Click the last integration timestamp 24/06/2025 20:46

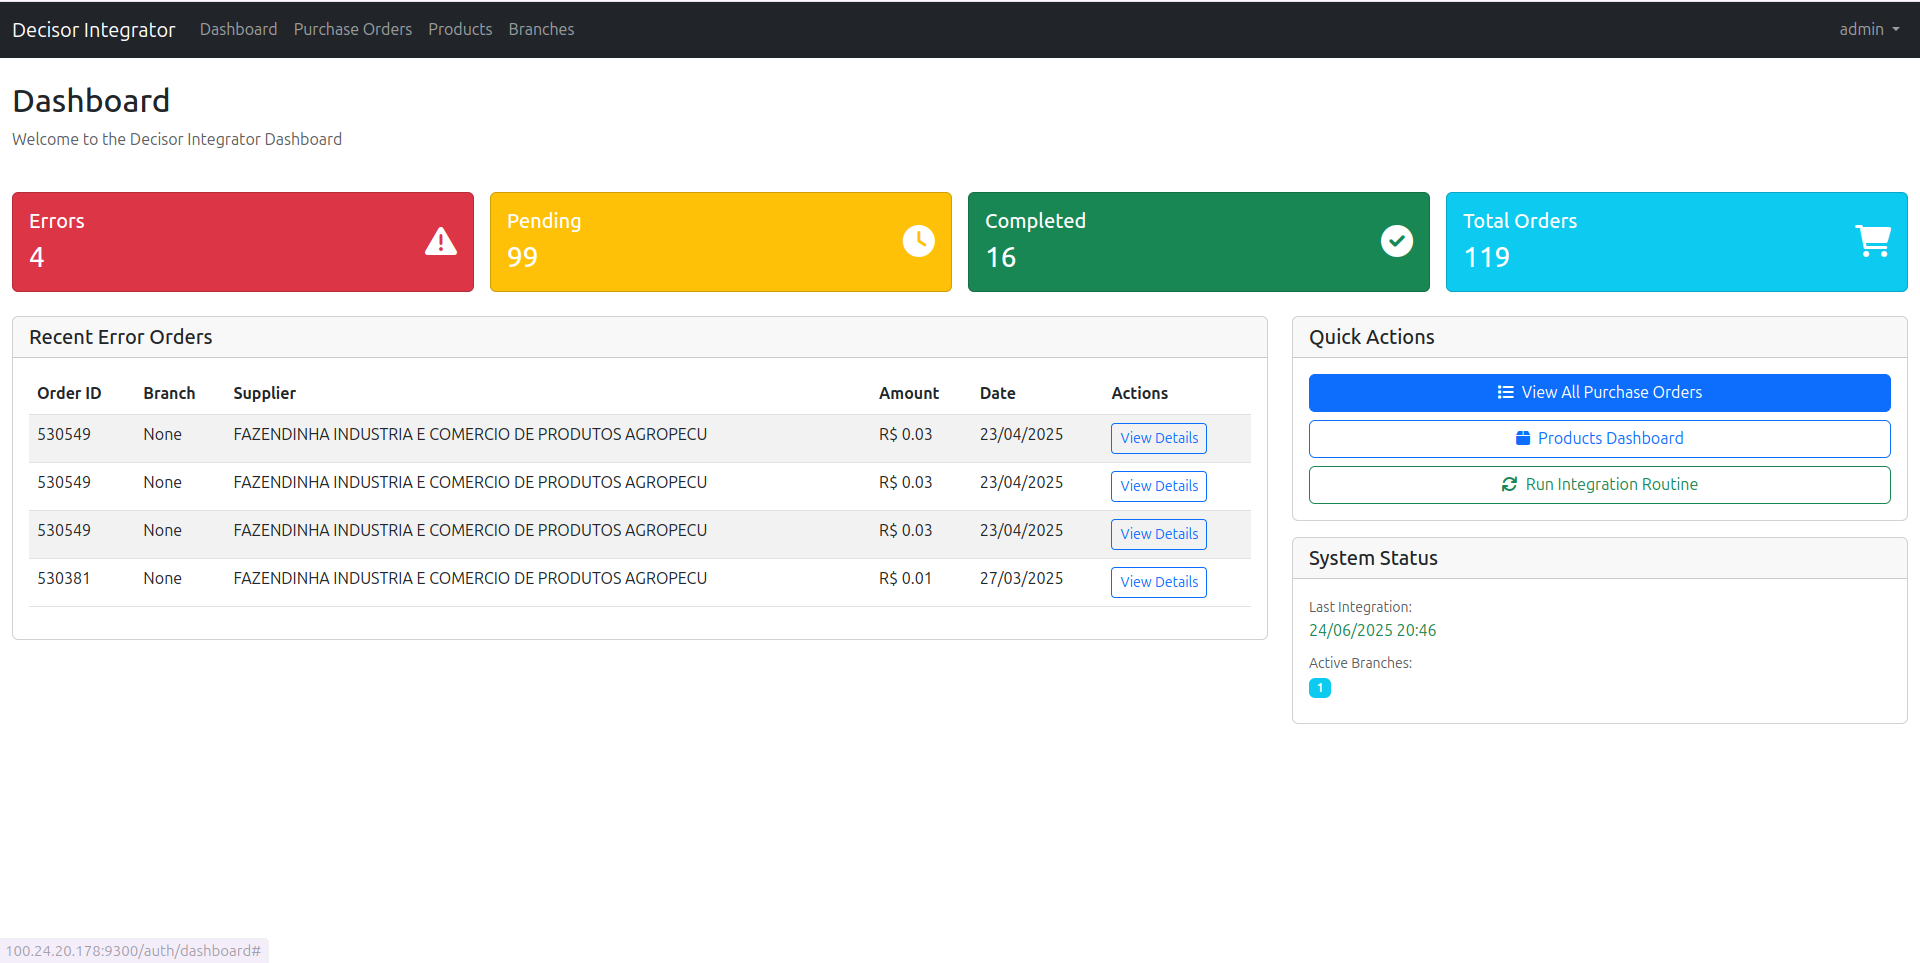click(1372, 631)
